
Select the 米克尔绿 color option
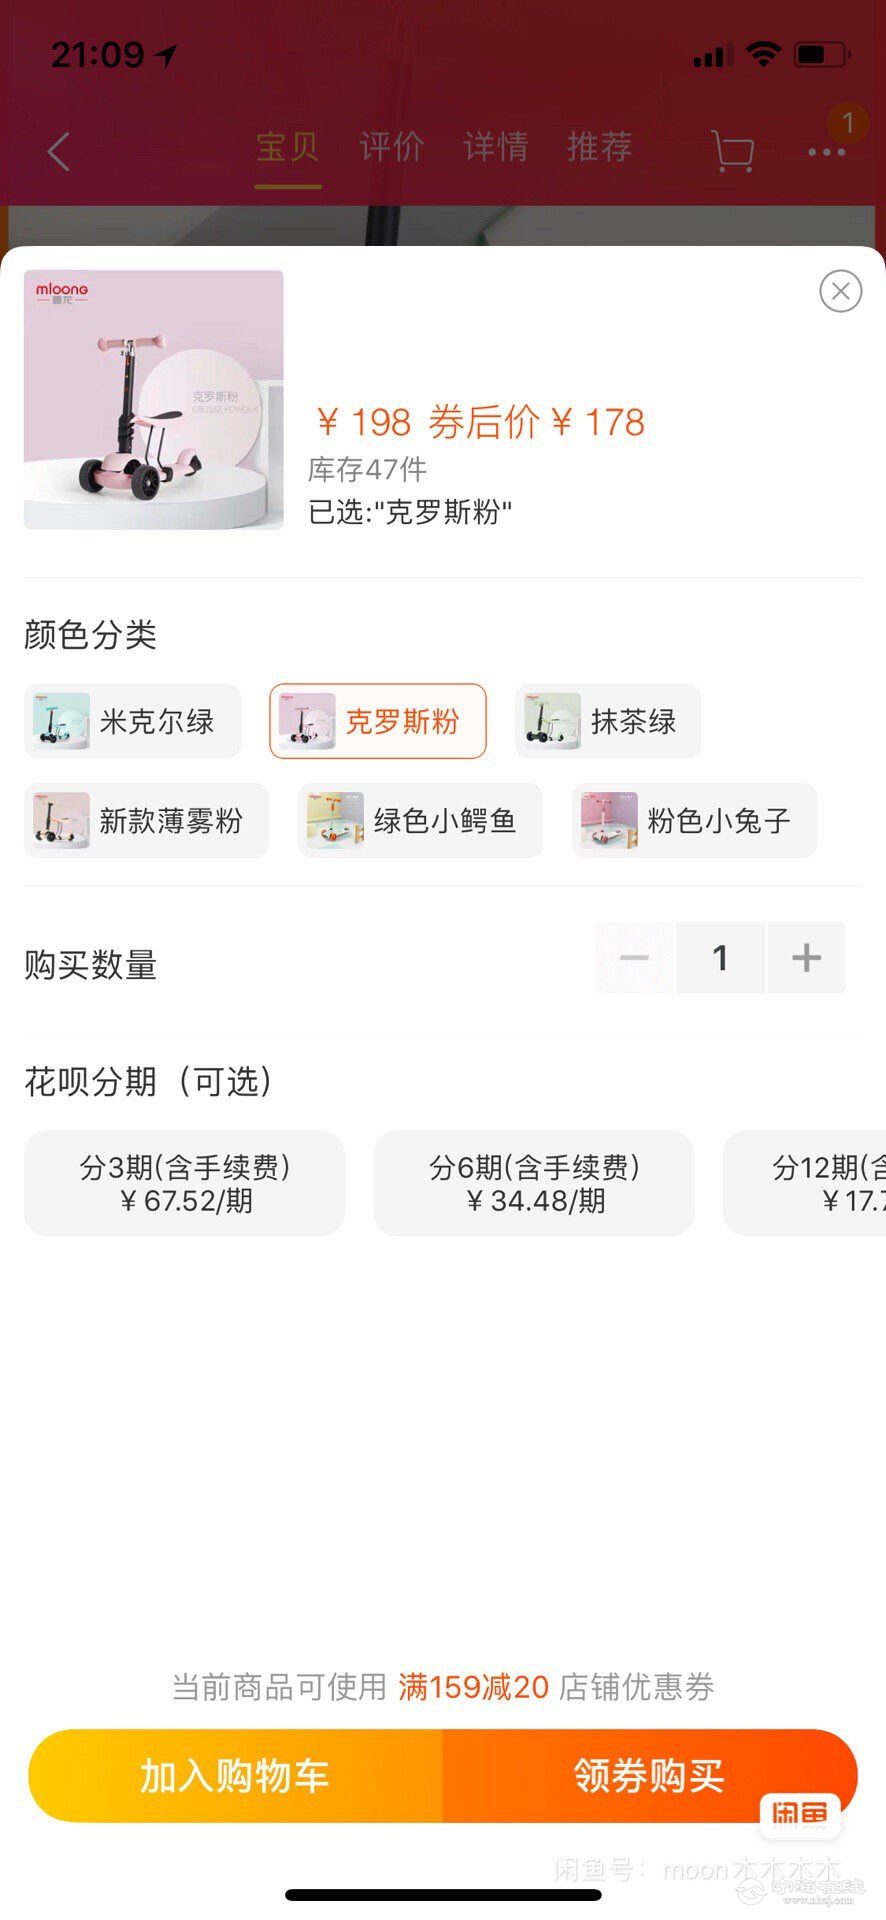pyautogui.click(x=132, y=721)
